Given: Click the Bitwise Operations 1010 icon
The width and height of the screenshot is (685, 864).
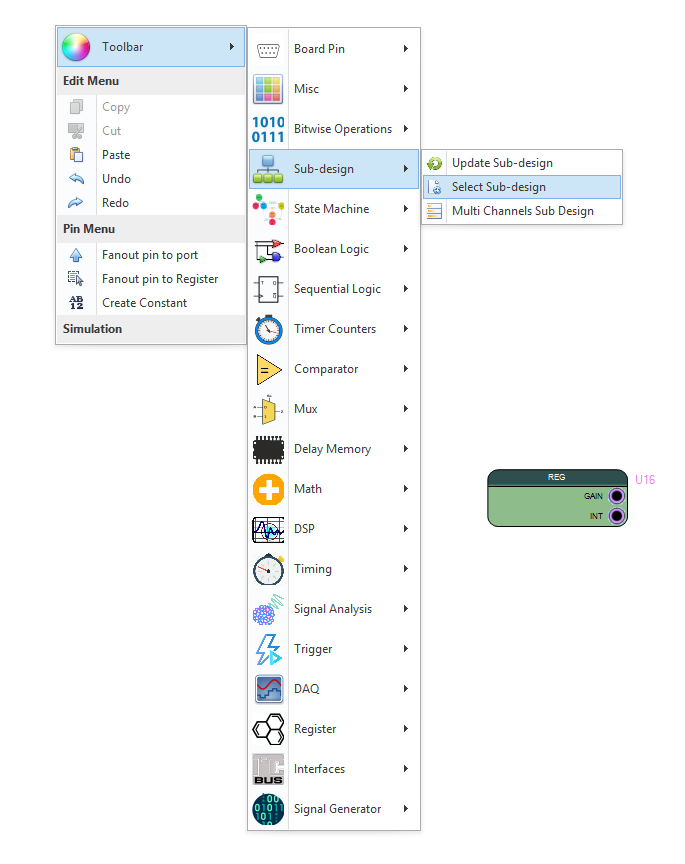Looking at the screenshot, I should 268,129.
